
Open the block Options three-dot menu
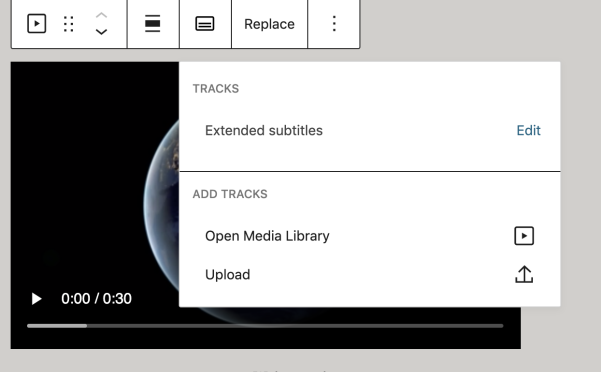click(334, 24)
